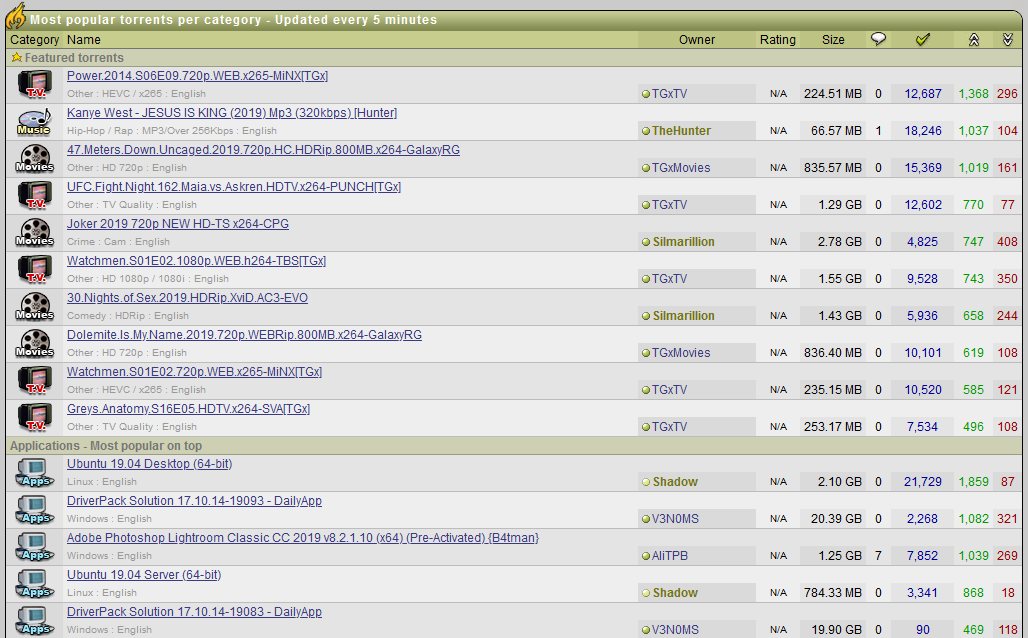Open Watchmen.S01E02.720p.WEB.x265-MiNX torrent
Viewport: 1028px width, 638px height.
point(195,372)
